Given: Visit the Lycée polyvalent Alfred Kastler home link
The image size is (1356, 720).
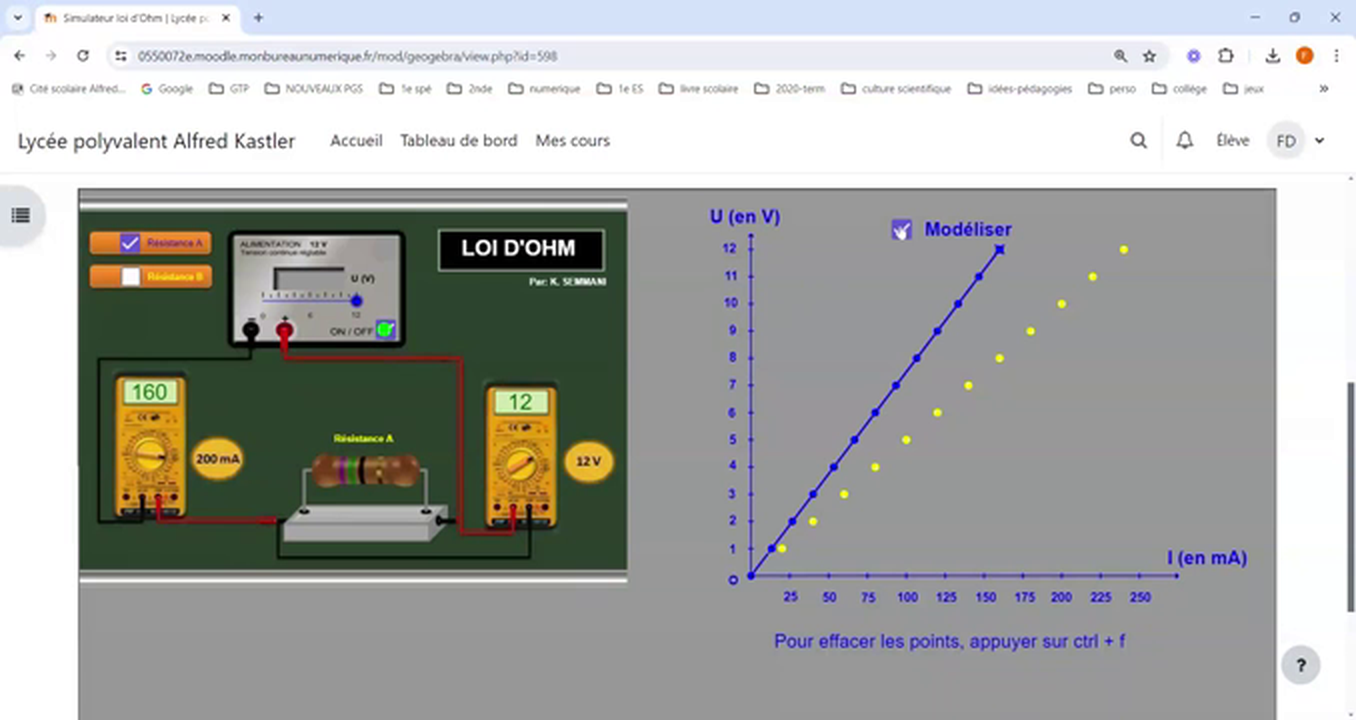Looking at the screenshot, I should pos(156,141).
